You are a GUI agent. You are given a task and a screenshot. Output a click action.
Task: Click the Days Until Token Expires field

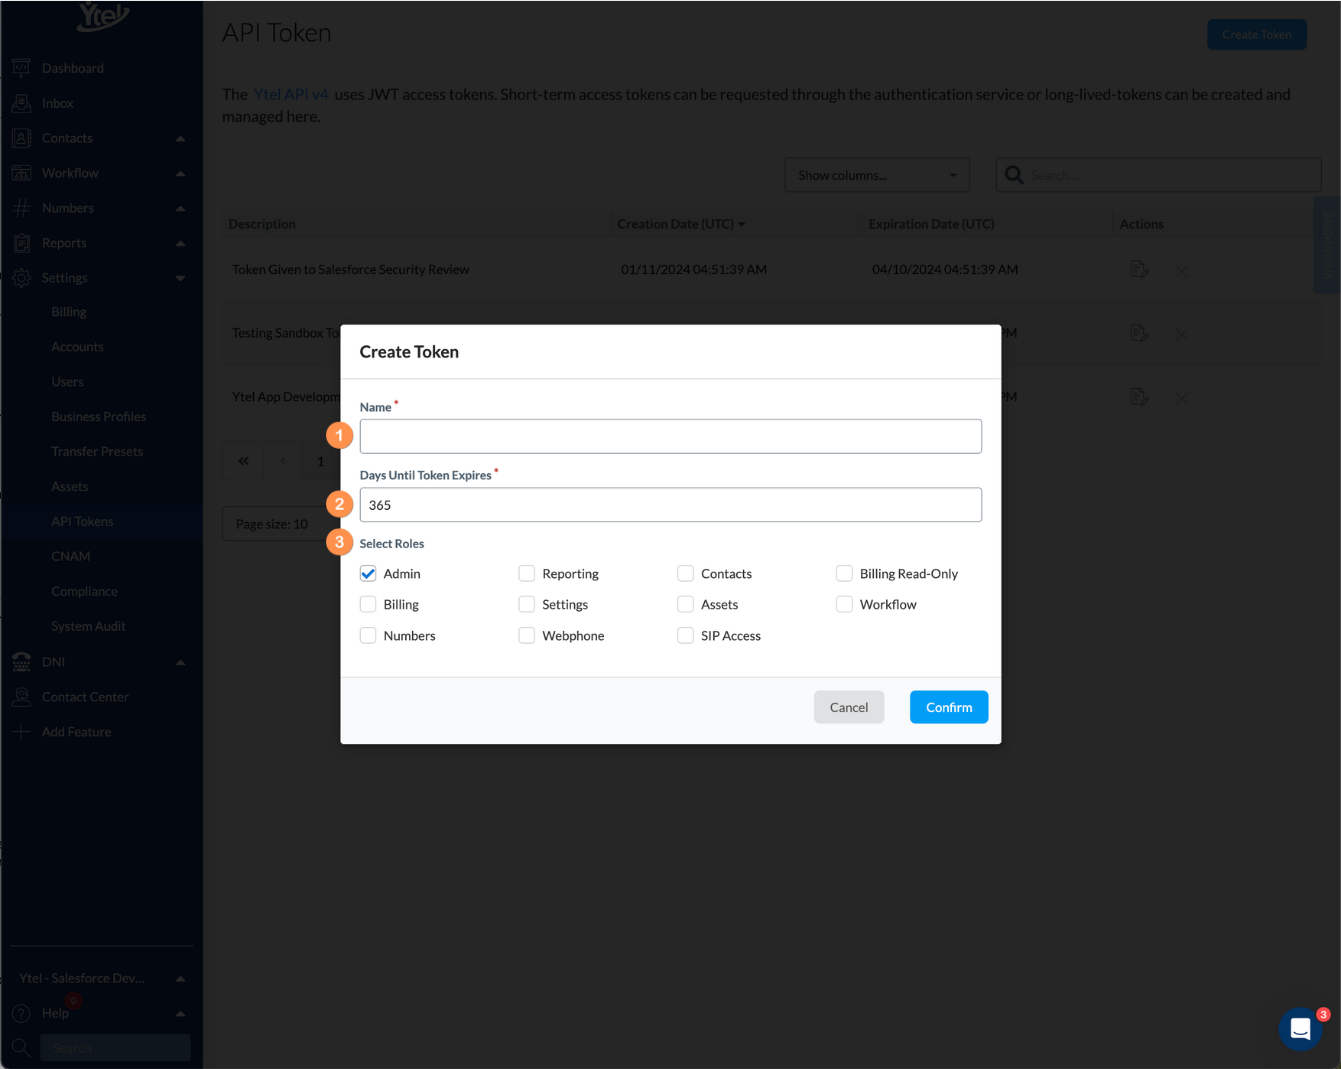click(x=671, y=505)
